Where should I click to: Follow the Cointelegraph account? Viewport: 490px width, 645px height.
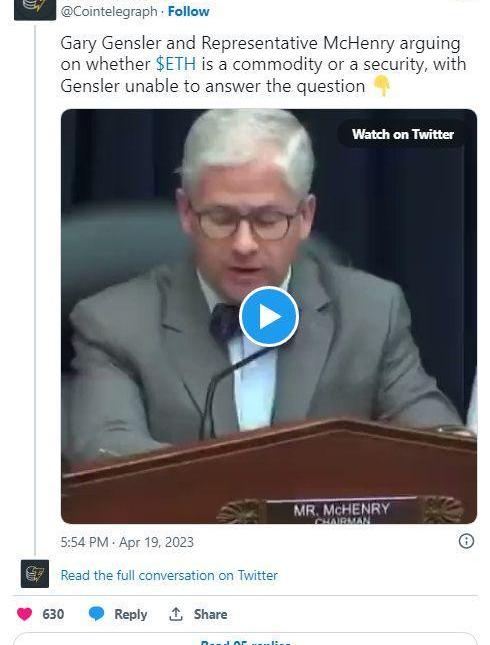point(188,11)
